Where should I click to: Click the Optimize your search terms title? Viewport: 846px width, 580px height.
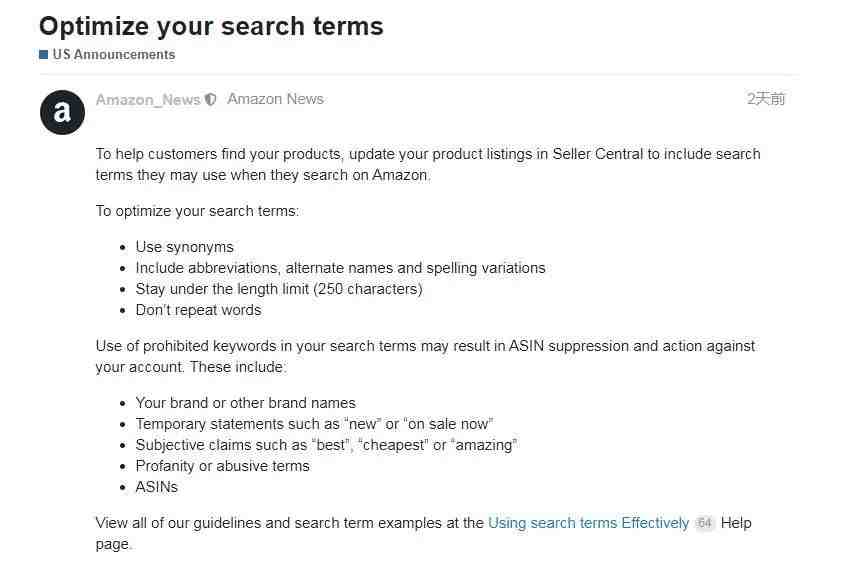tap(211, 26)
